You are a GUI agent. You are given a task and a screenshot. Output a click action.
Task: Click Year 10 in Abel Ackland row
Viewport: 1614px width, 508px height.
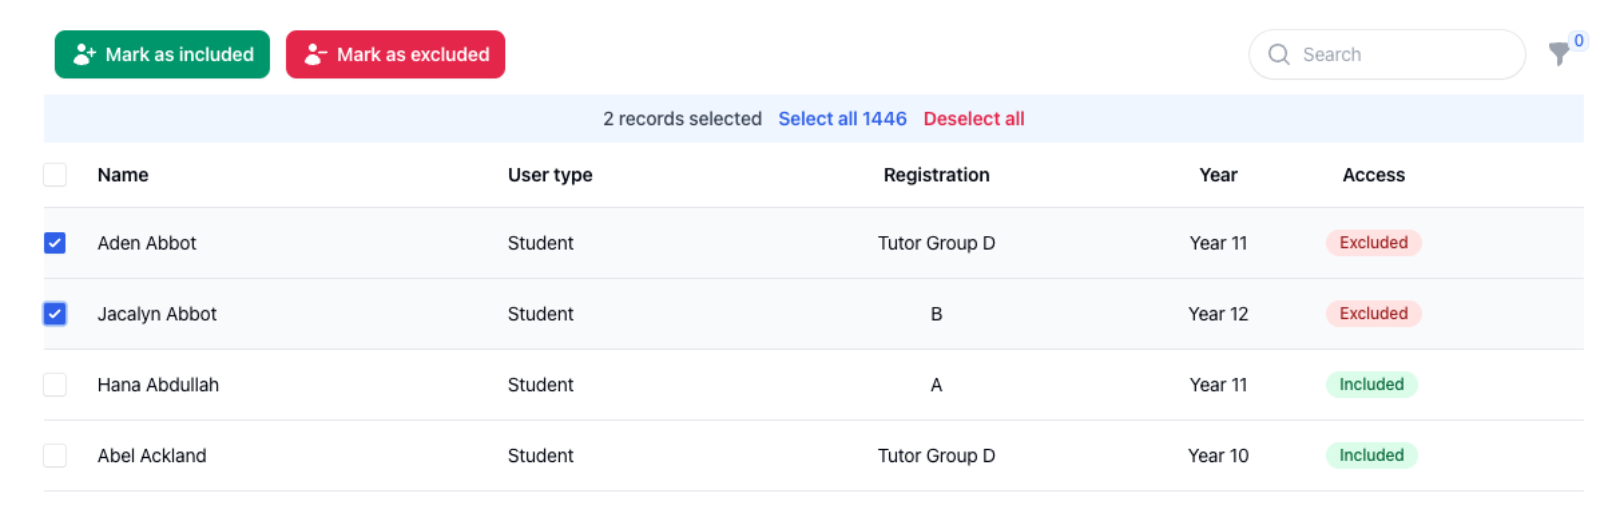click(1218, 456)
